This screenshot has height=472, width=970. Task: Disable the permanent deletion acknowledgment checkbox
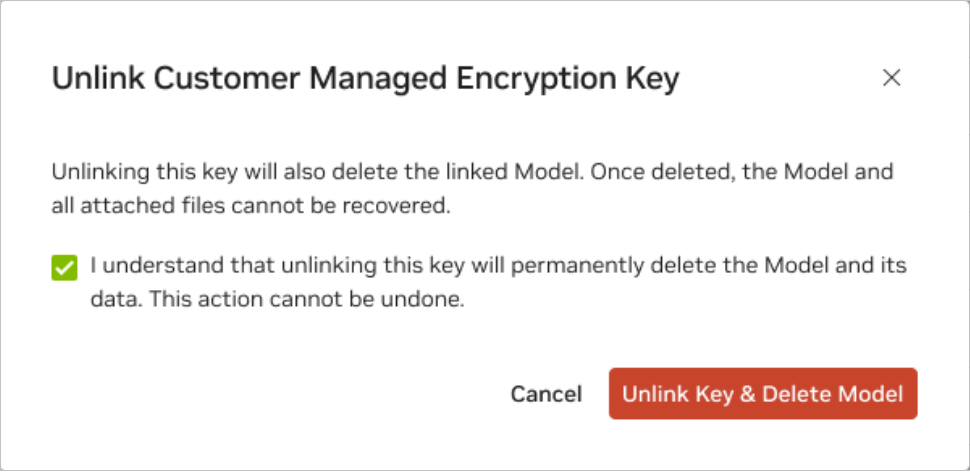65,268
